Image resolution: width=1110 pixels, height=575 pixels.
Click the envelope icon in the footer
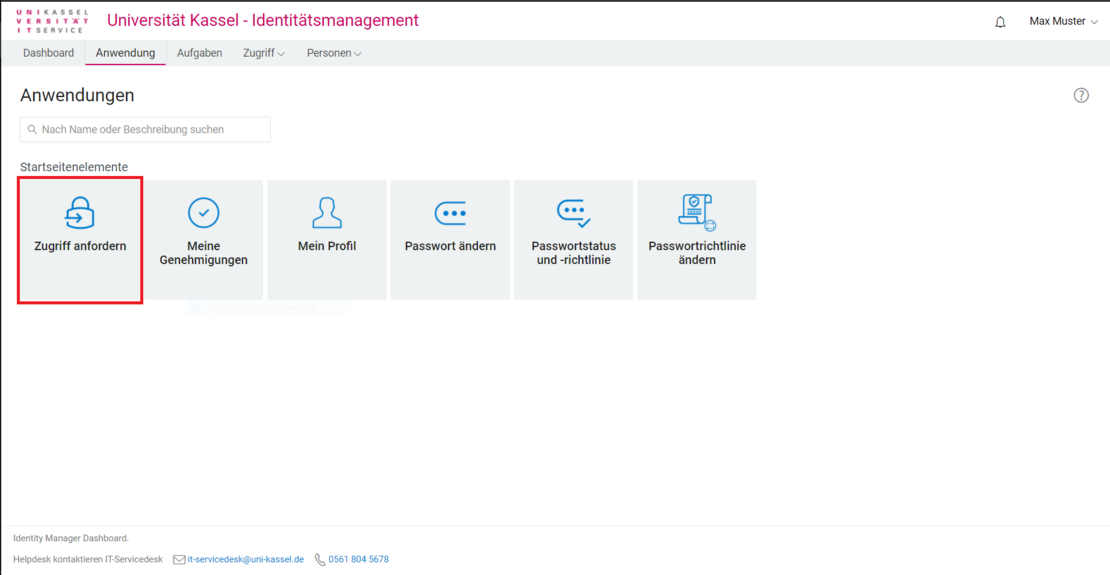click(x=179, y=560)
